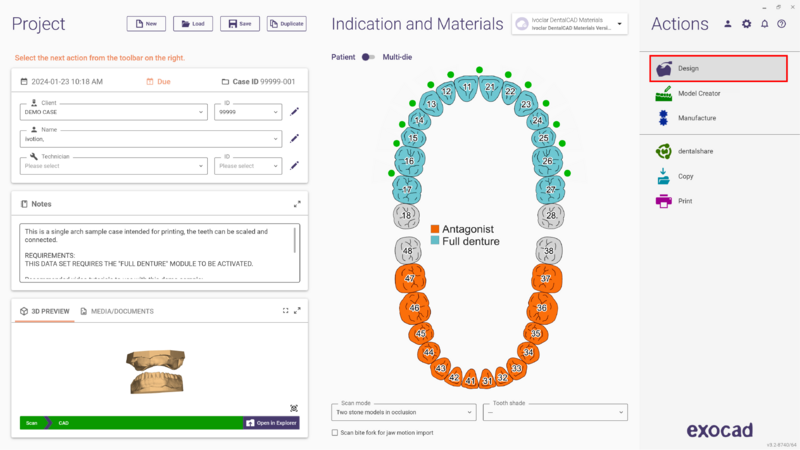The width and height of the screenshot is (800, 450).
Task: Enable scan bite fork for jaw motion import
Action: pos(335,433)
